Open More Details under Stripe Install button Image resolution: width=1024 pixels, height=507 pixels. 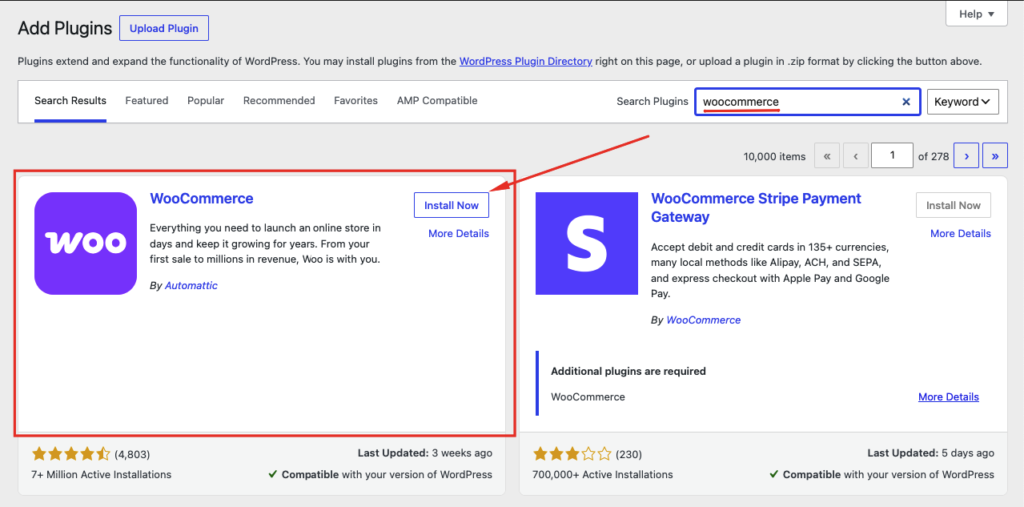tap(961, 233)
